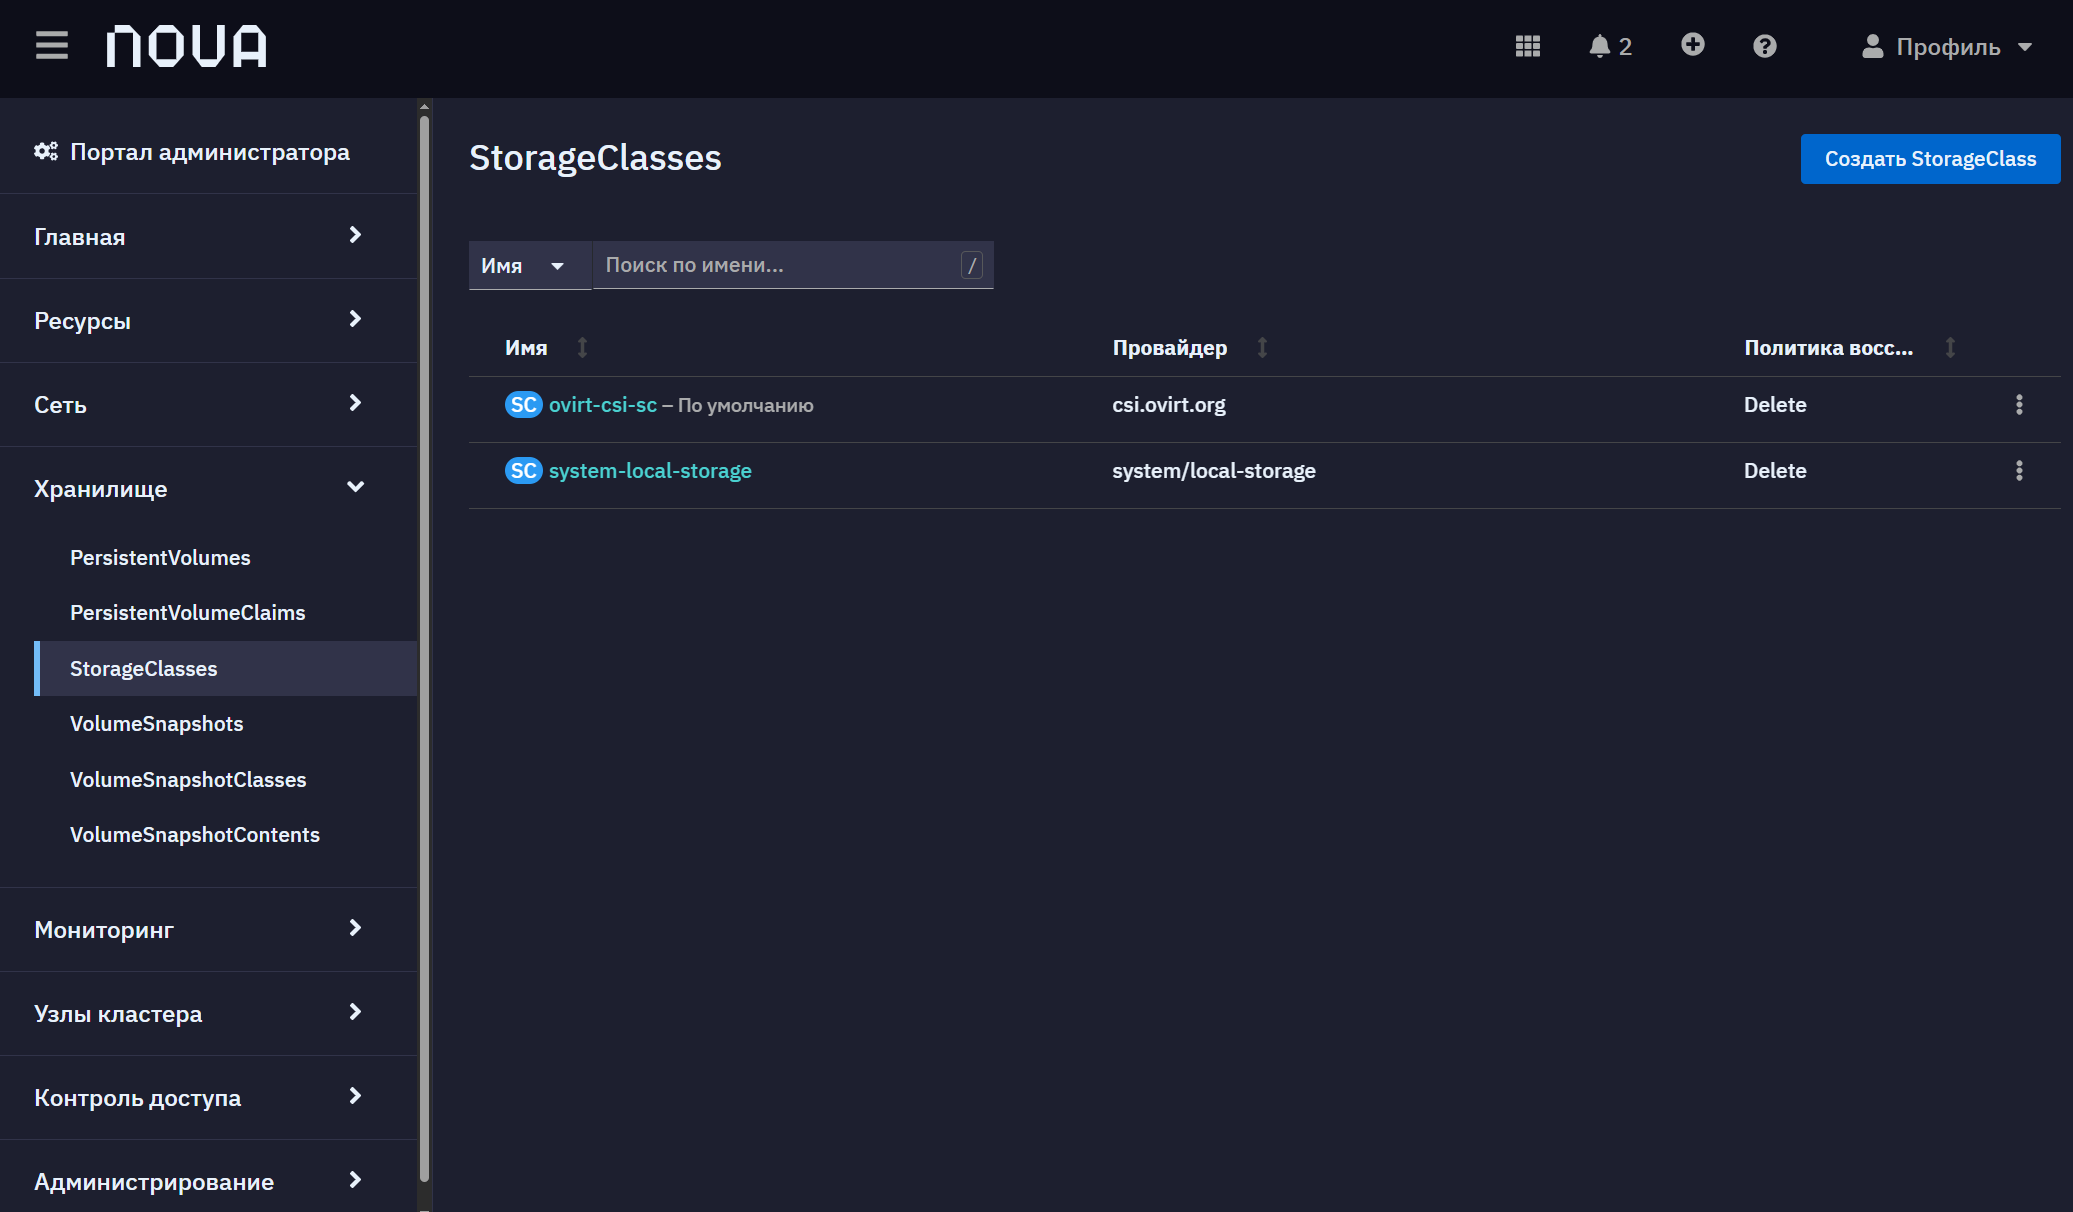The image size is (2073, 1212).
Task: Open the help question mark menu
Action: pos(1764,46)
